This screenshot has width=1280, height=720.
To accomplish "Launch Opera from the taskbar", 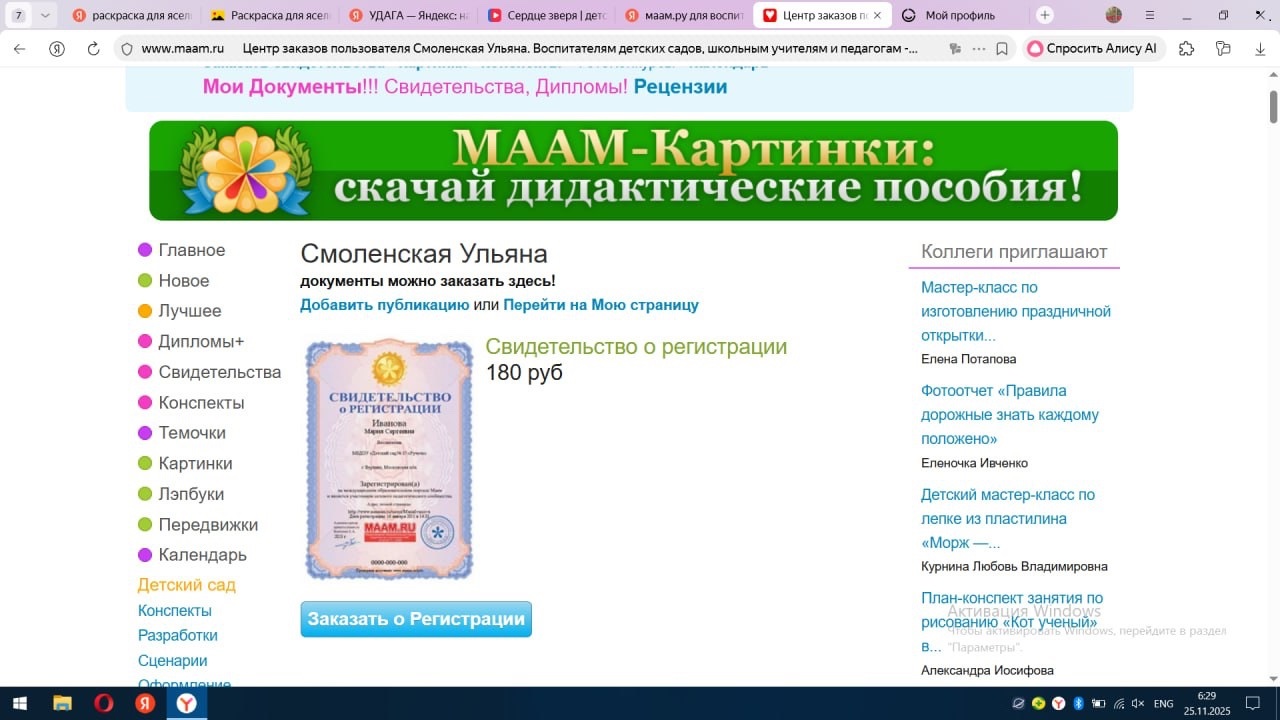I will pos(103,703).
